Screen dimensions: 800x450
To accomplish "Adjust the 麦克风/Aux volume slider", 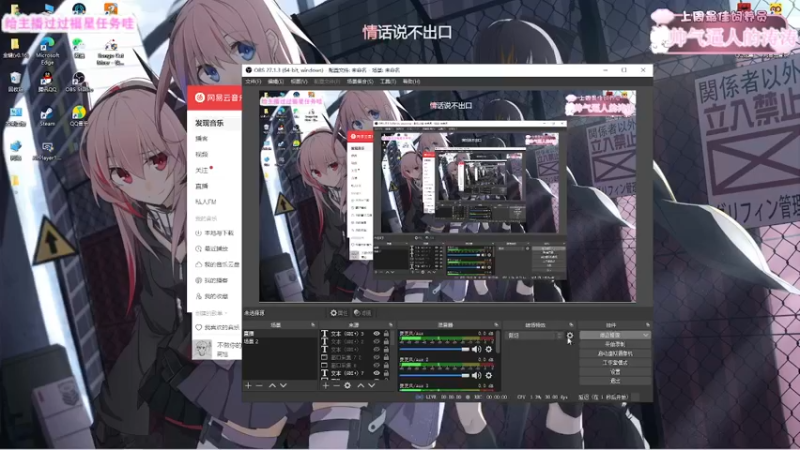I will (x=435, y=349).
